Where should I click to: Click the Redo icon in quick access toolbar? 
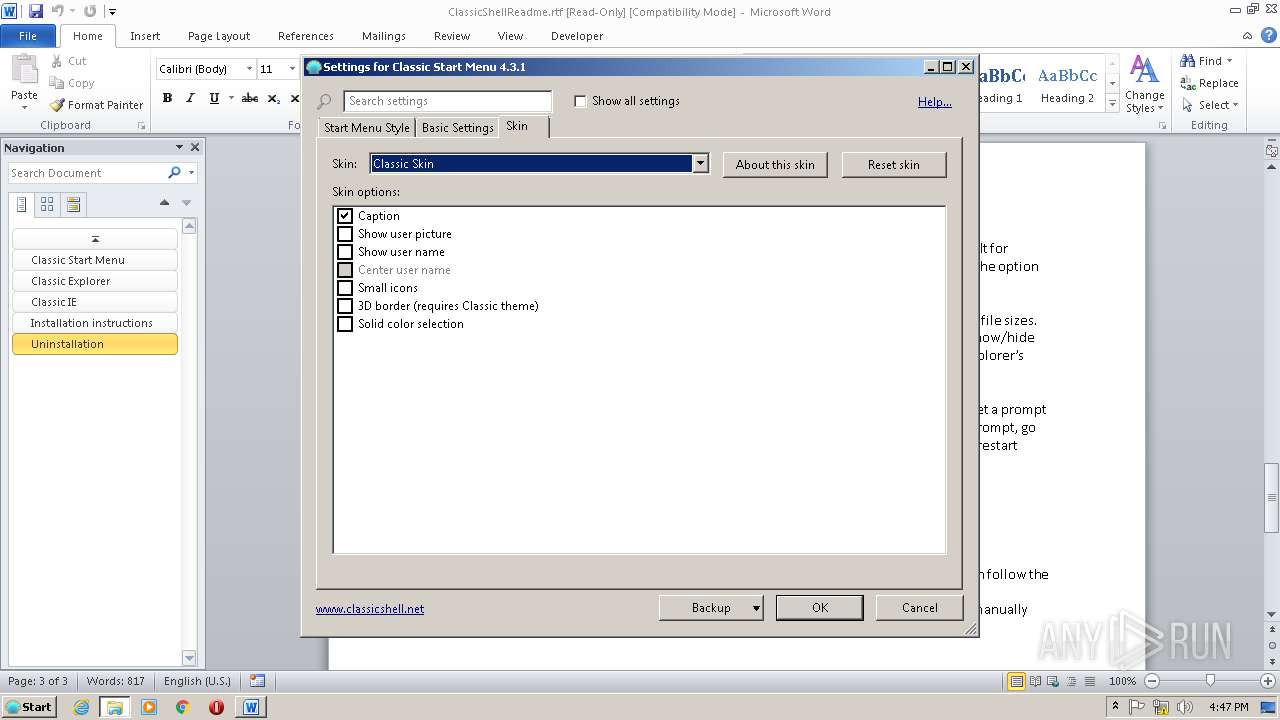[90, 11]
